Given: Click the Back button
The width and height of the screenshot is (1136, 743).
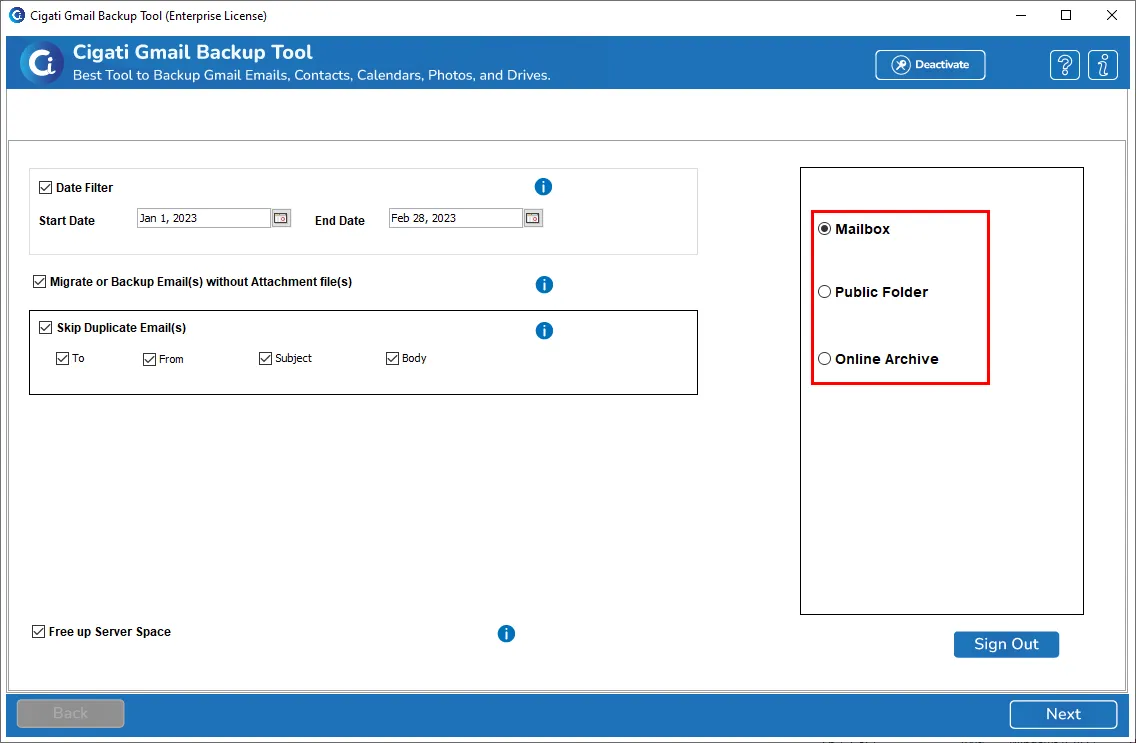Looking at the screenshot, I should point(70,713).
